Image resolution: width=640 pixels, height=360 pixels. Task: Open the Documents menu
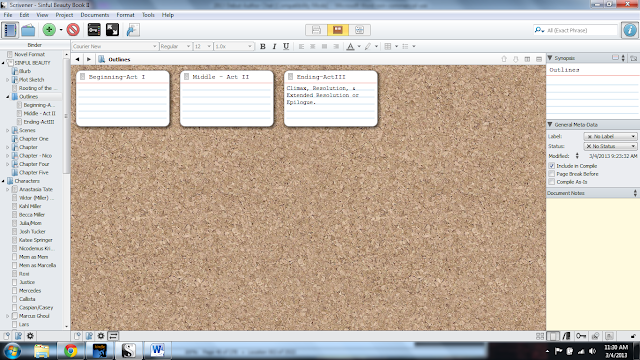point(95,15)
